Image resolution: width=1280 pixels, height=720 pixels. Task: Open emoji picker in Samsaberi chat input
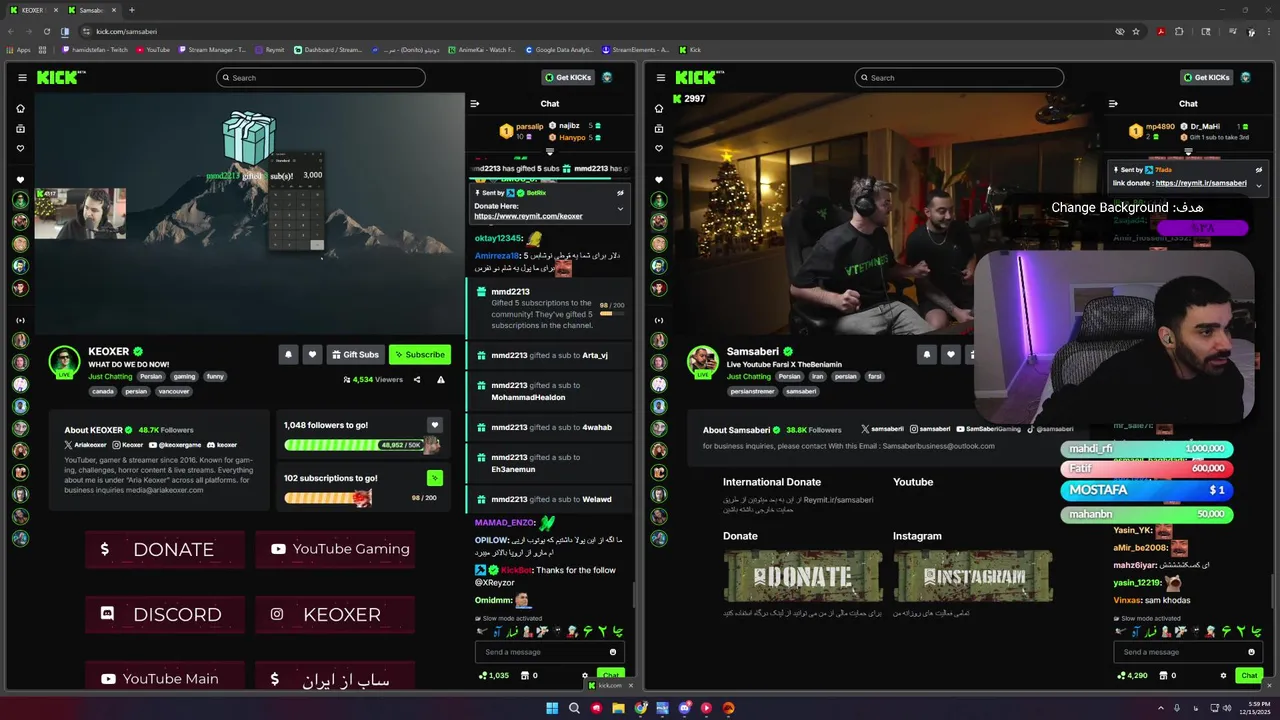1251,652
